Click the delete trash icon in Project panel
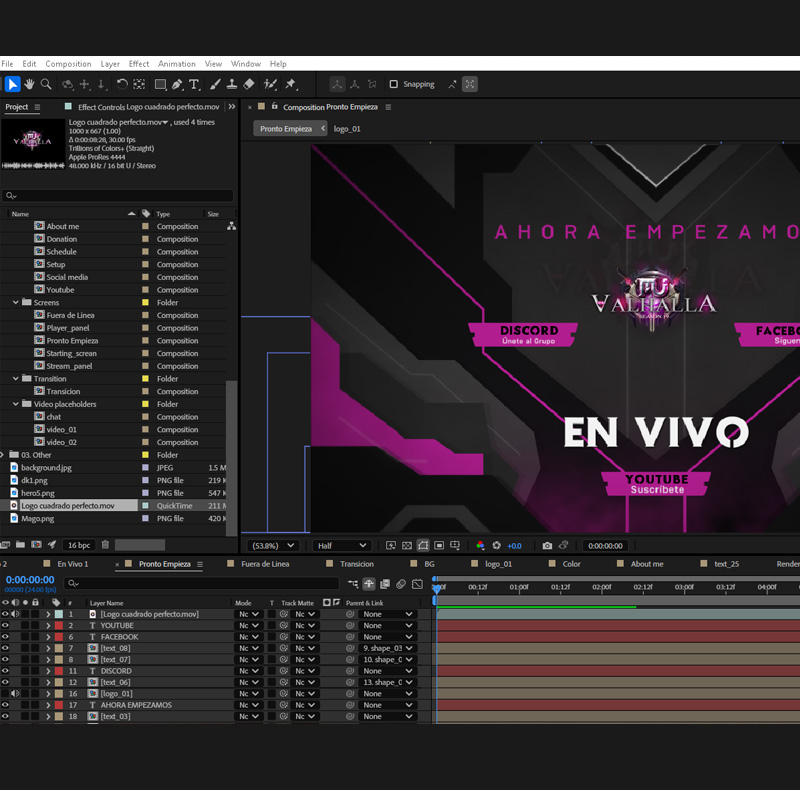 [105, 545]
